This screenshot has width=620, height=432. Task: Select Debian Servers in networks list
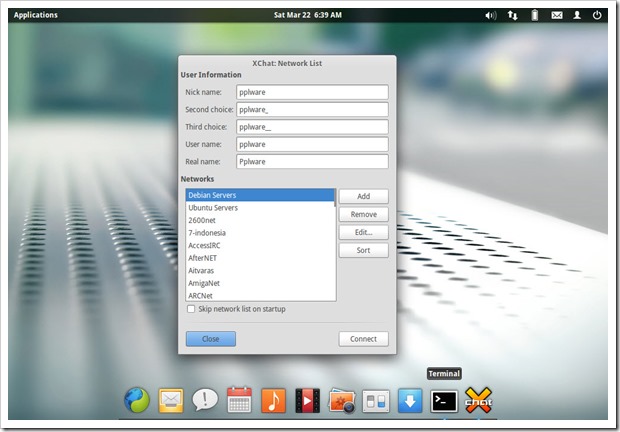point(260,195)
